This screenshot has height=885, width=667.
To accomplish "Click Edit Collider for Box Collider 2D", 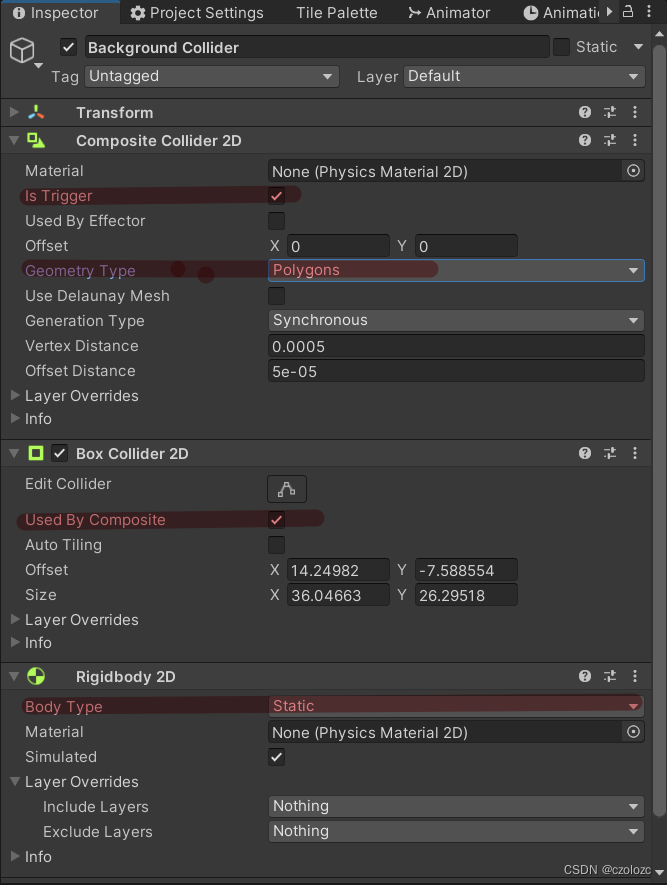I will click(x=287, y=489).
